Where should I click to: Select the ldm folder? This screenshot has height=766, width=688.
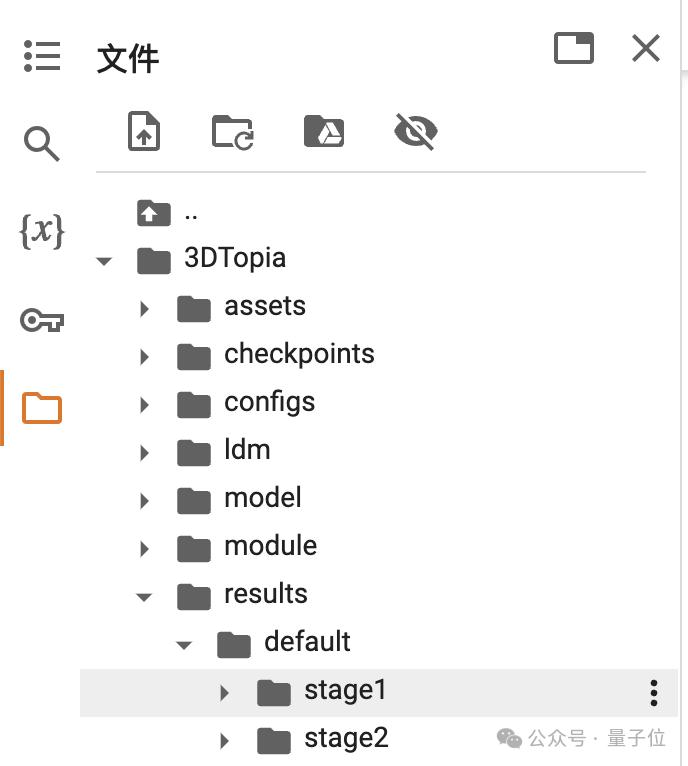click(x=247, y=450)
